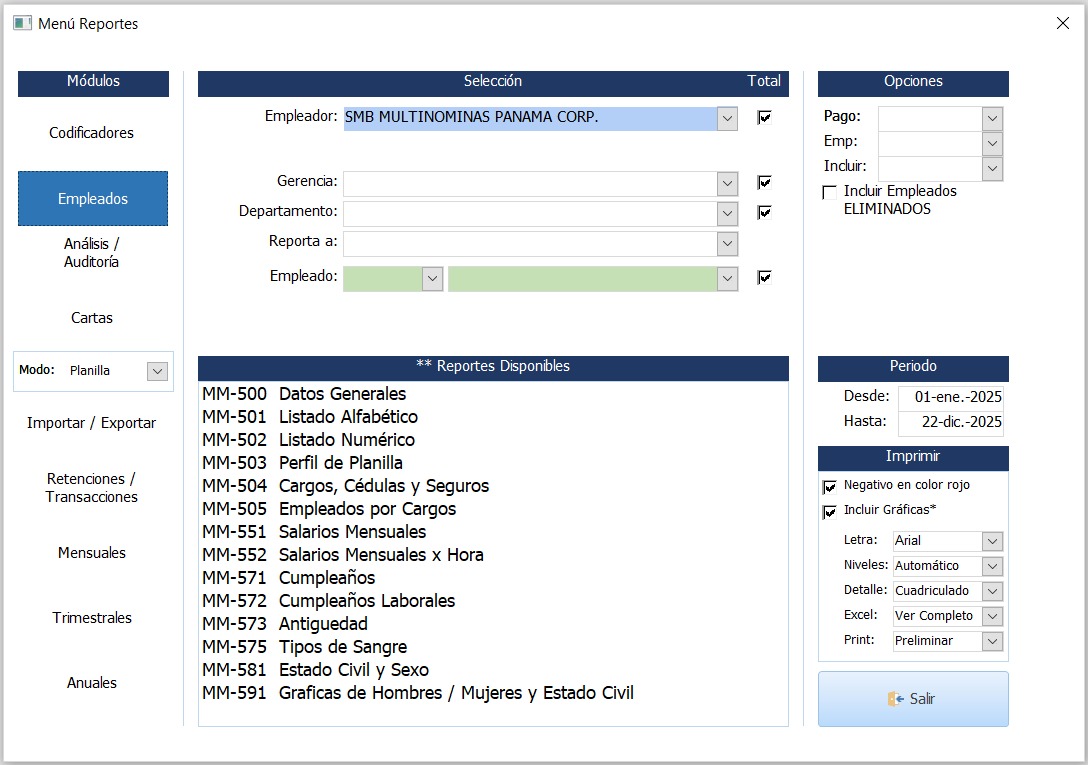Enable Incluir Empleados ELIMINADOS checkbox
This screenshot has width=1088, height=765.
click(829, 192)
